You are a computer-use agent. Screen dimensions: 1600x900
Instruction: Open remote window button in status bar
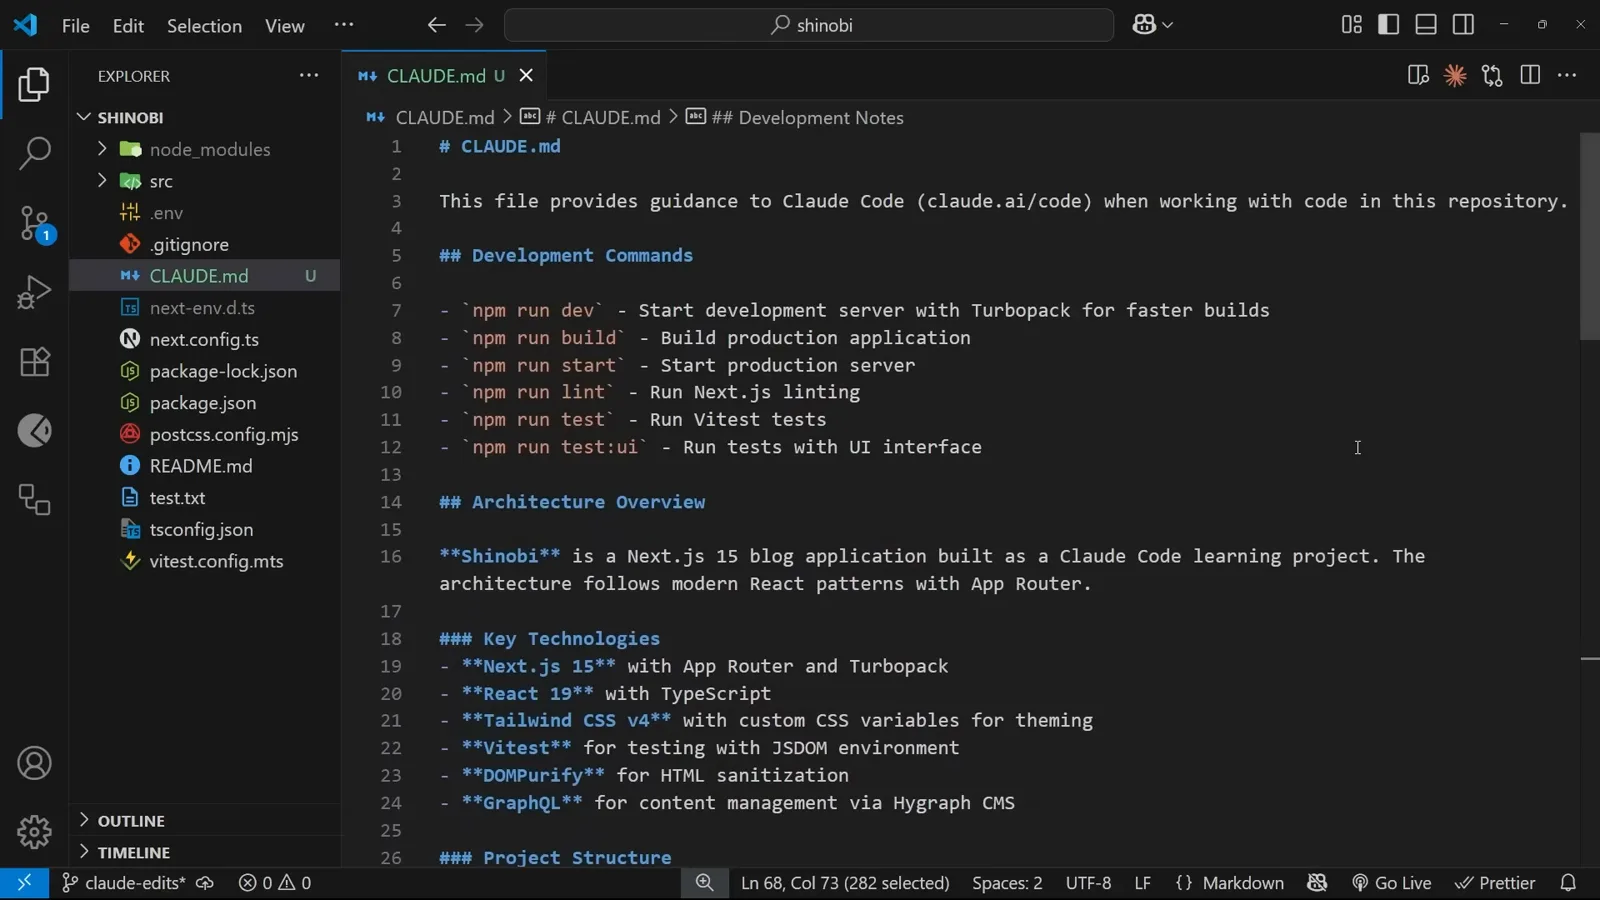point(24,883)
